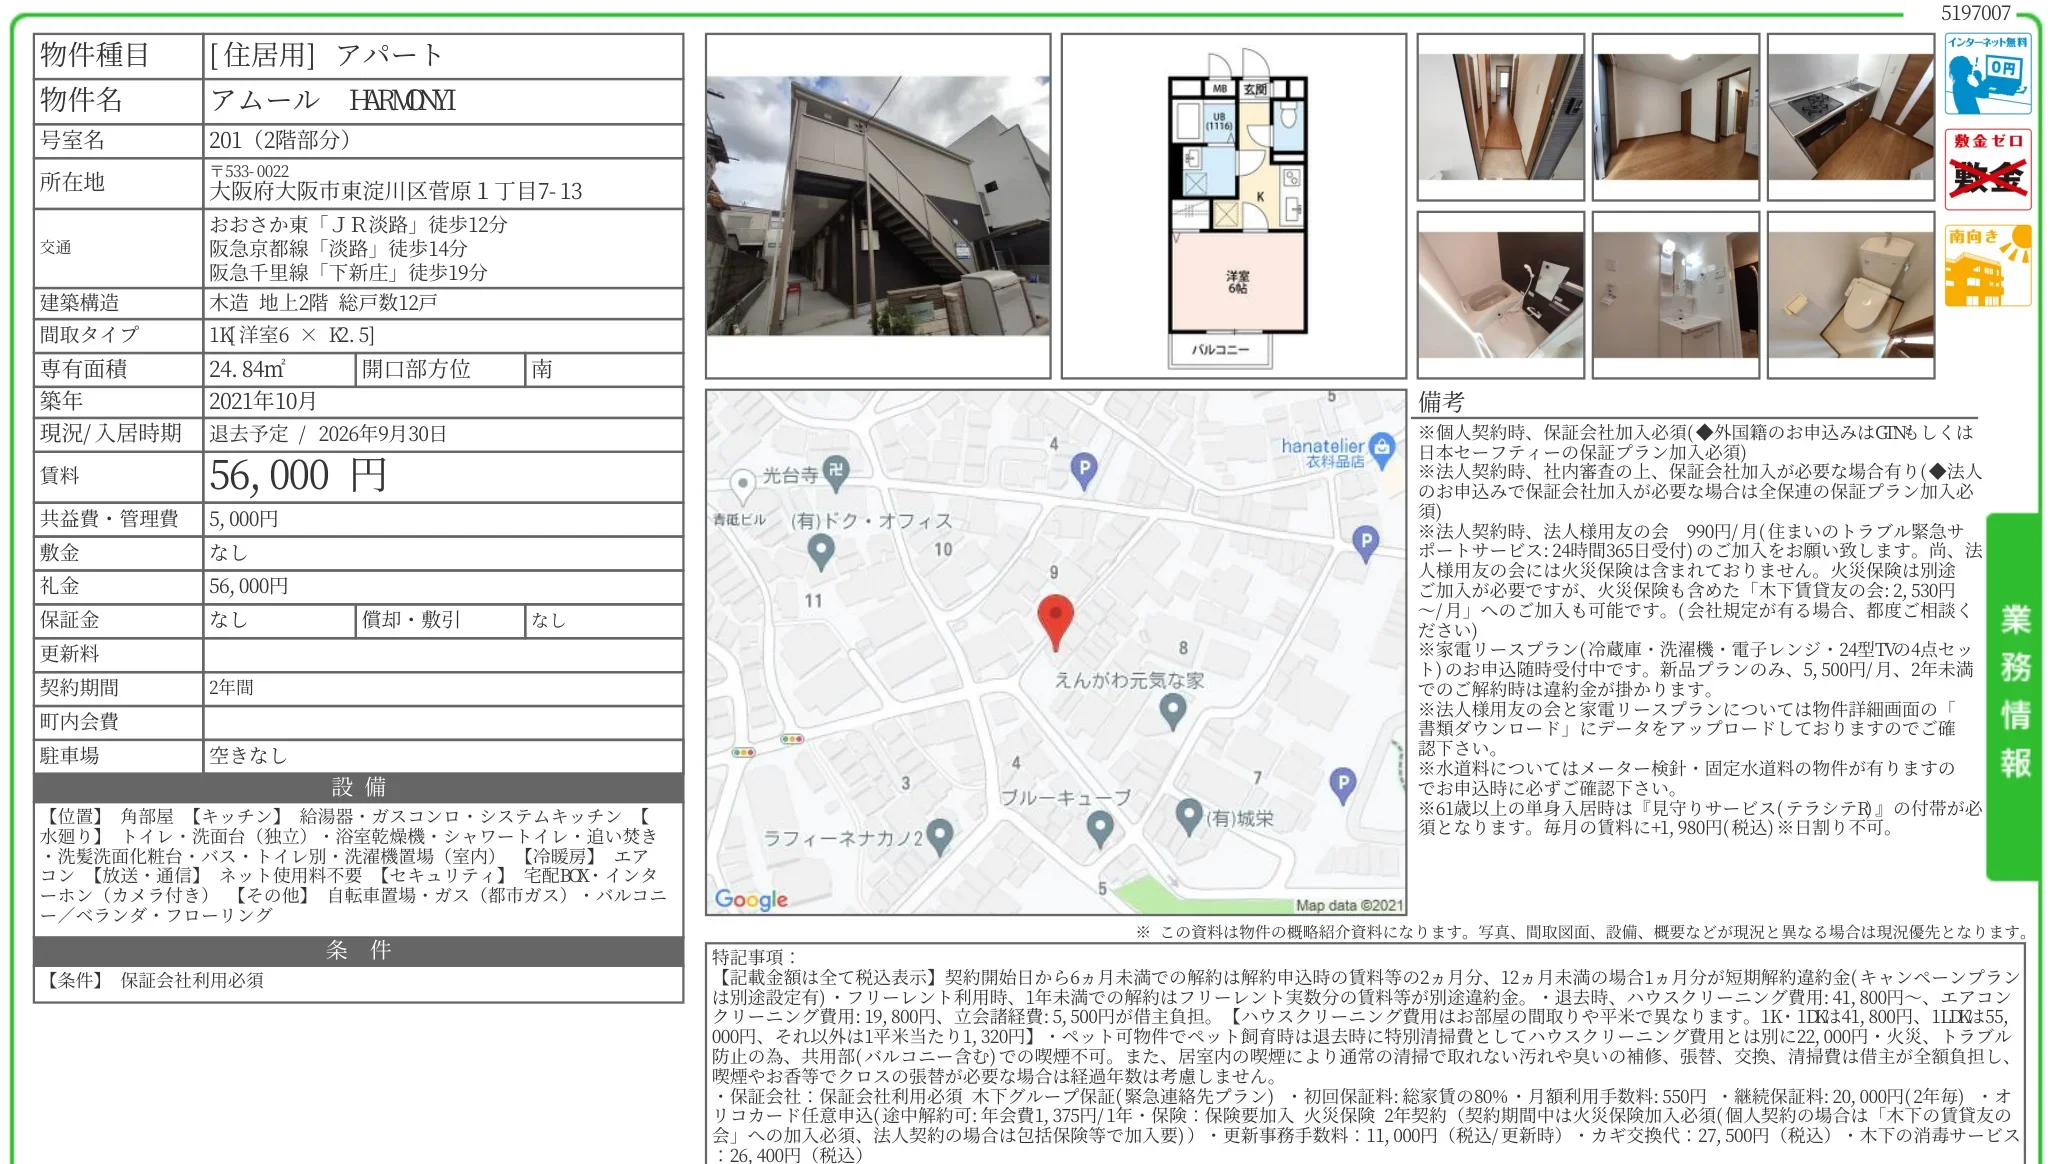
Task: Open the hallway interior photo thumbnail
Action: [1501, 117]
